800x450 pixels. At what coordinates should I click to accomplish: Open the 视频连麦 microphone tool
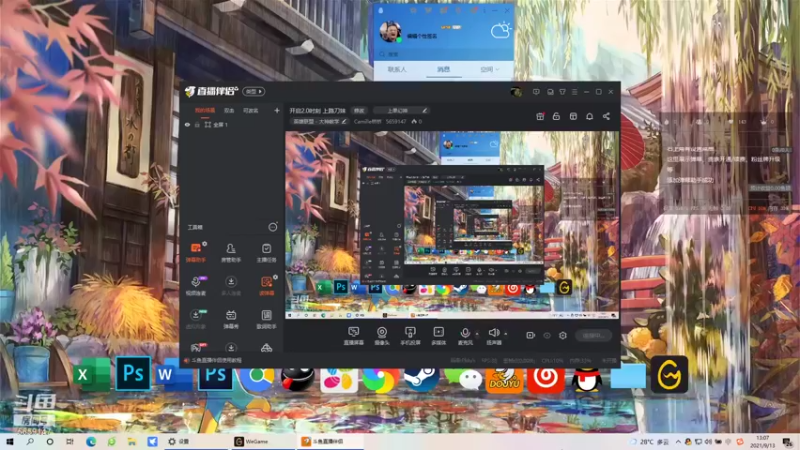click(x=195, y=286)
